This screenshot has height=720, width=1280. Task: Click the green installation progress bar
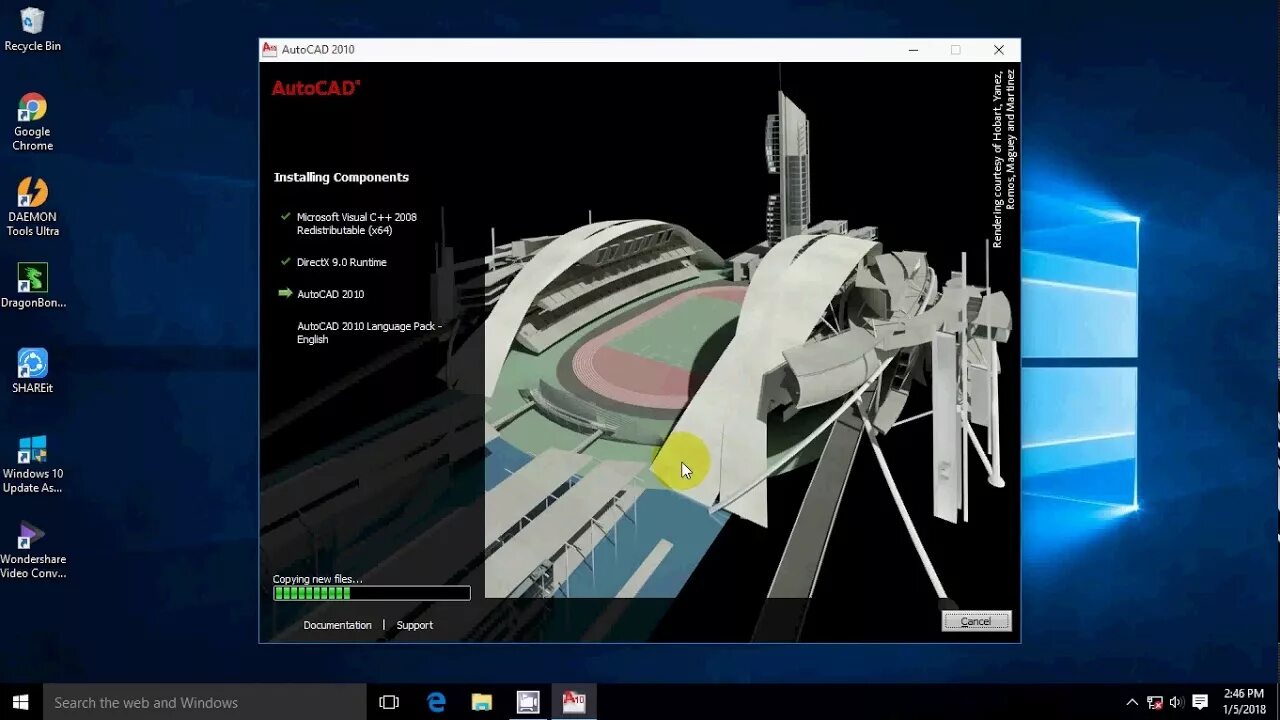pos(371,593)
